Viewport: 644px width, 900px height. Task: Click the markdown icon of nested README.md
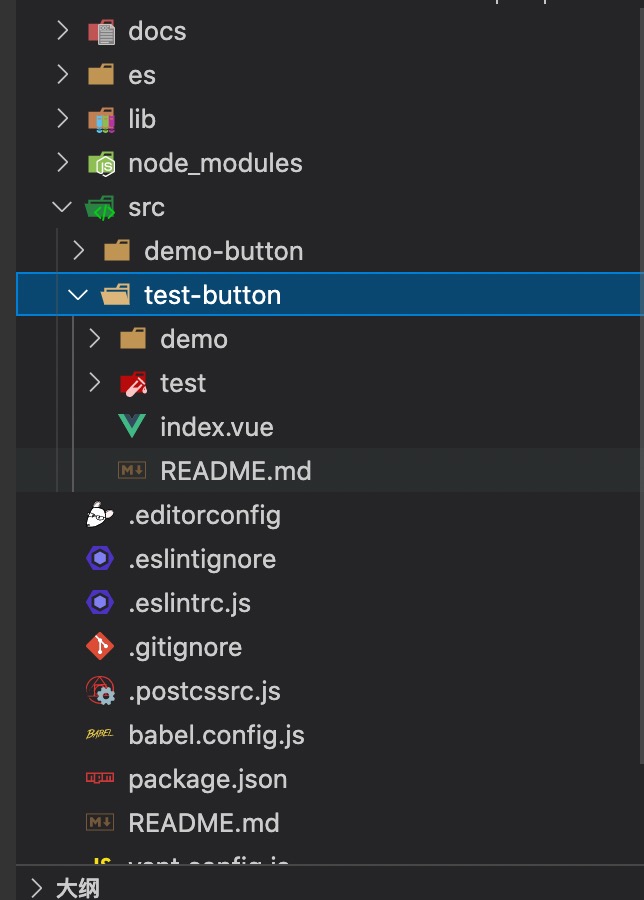point(131,471)
